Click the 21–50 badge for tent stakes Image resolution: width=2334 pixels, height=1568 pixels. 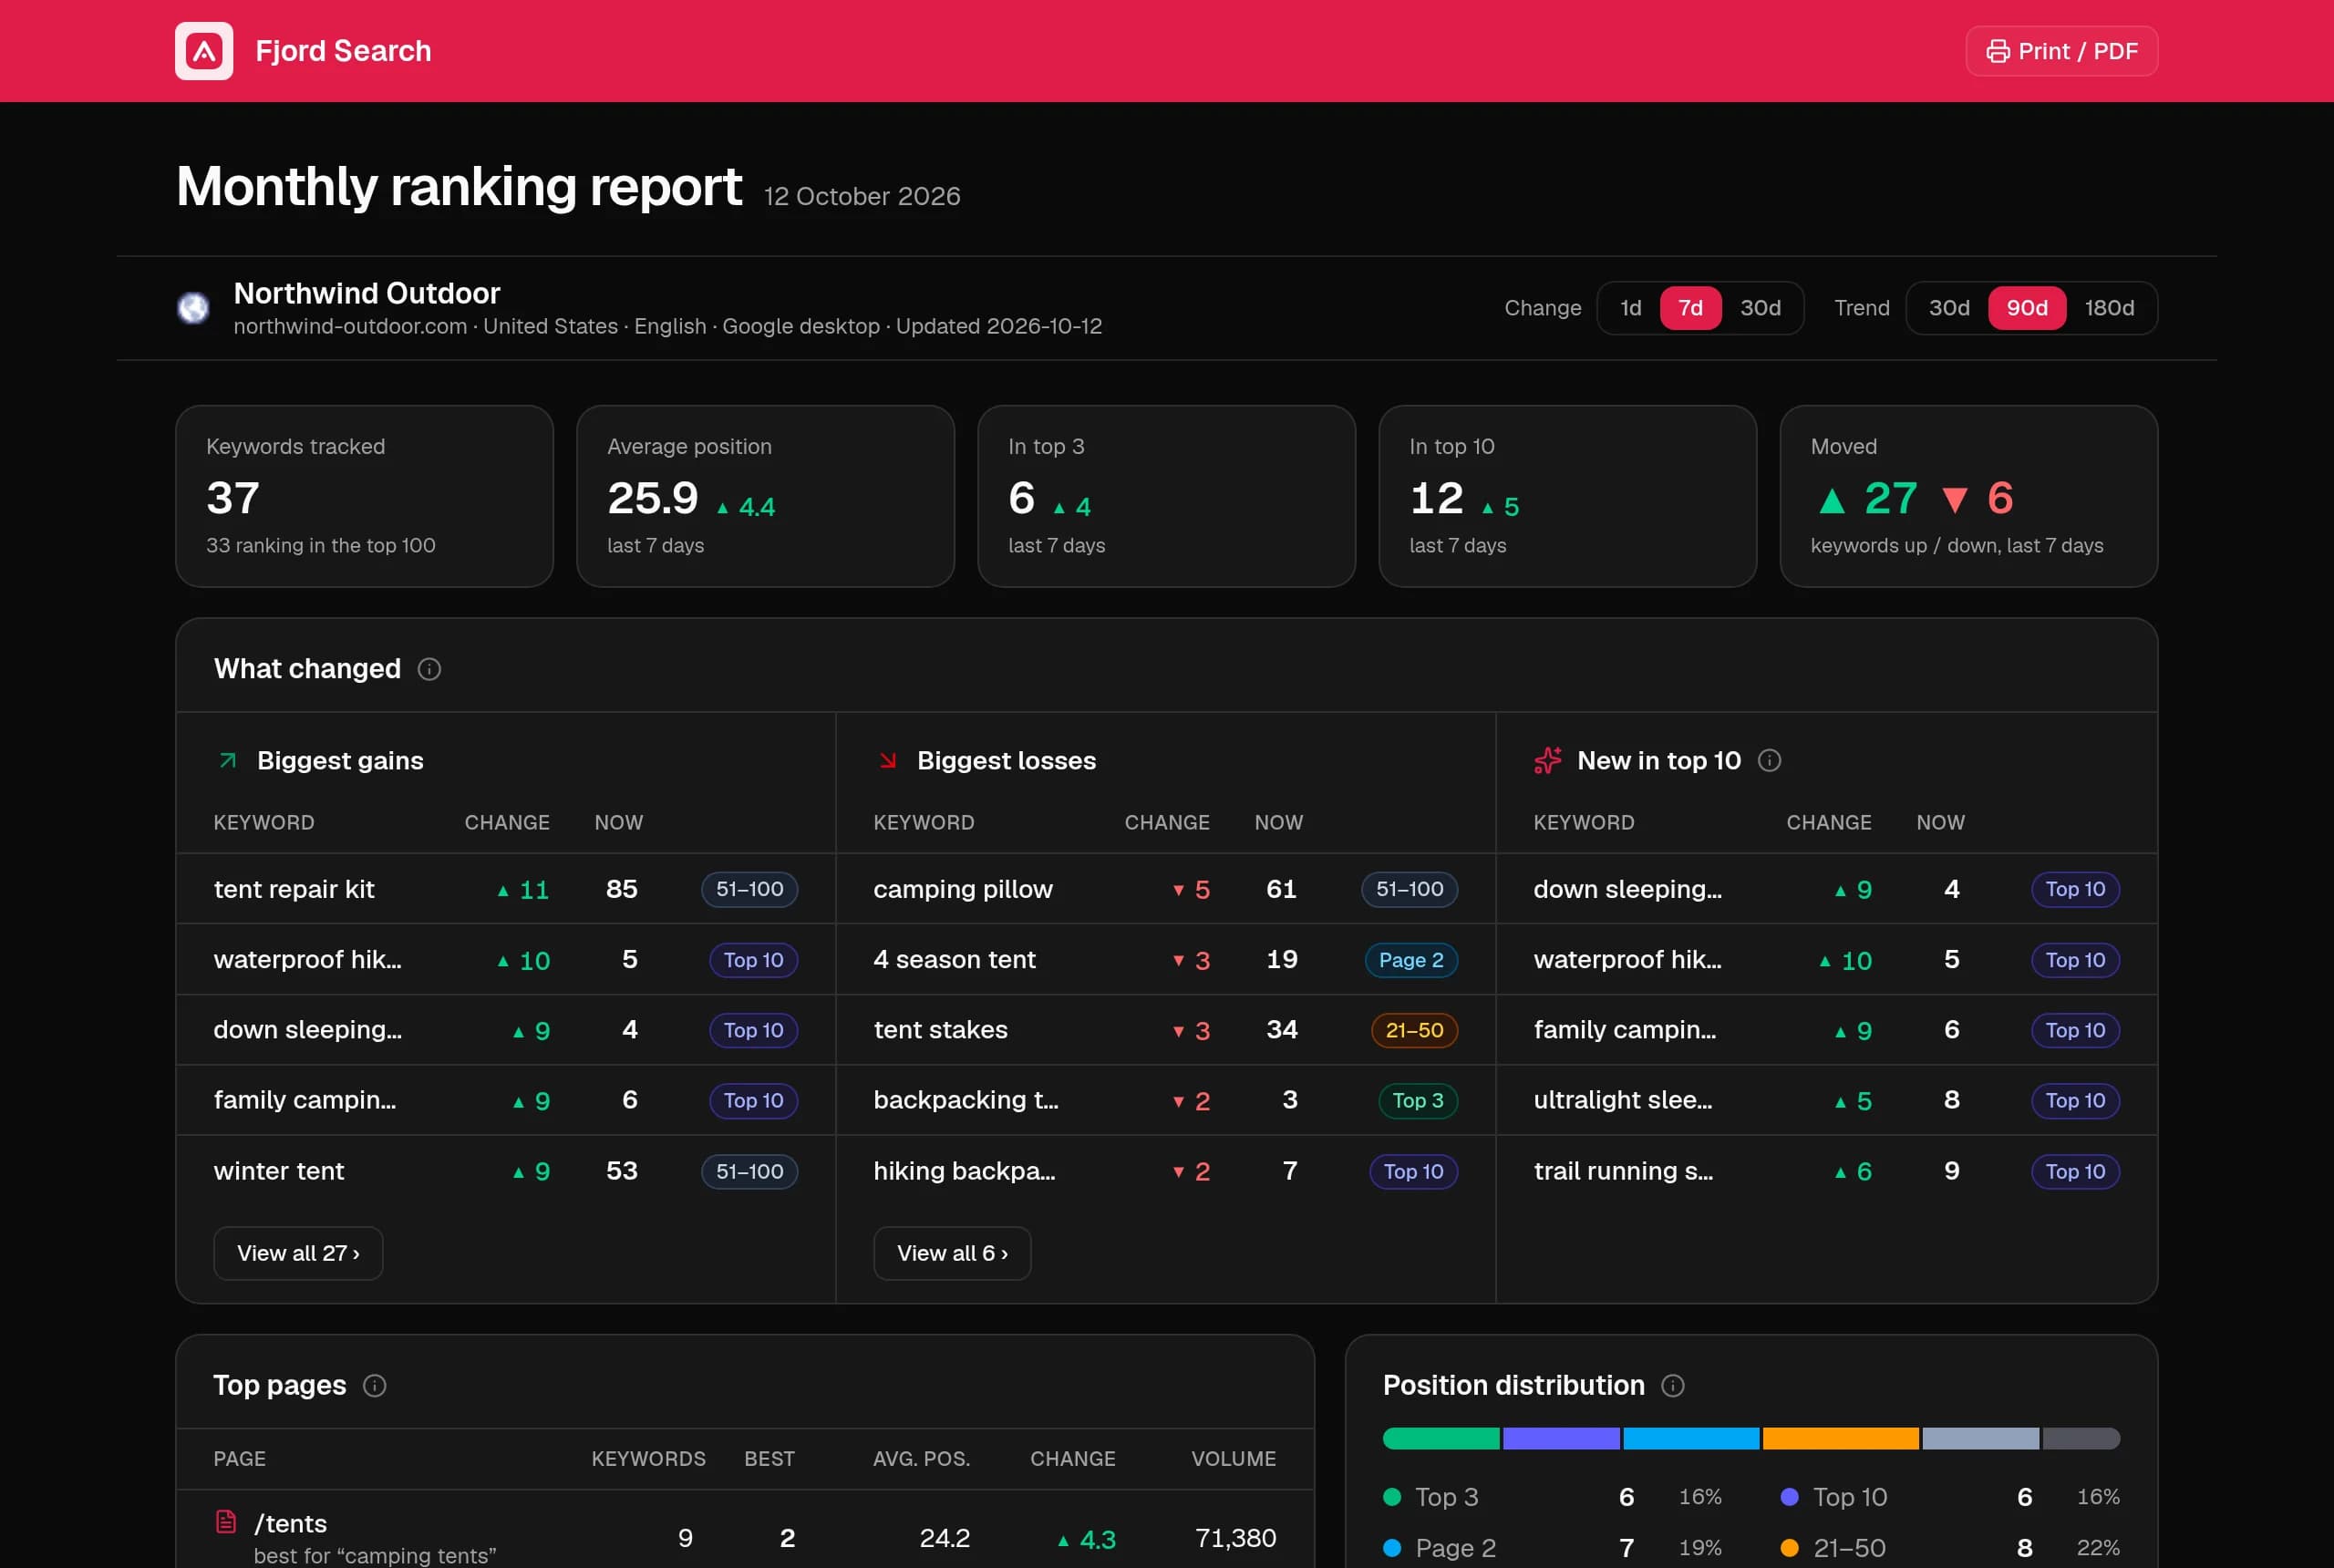(x=1414, y=1030)
